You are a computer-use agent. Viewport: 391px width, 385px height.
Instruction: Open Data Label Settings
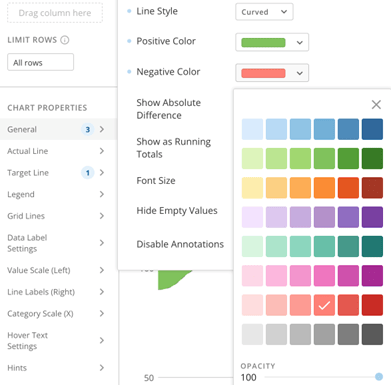pyautogui.click(x=58, y=243)
